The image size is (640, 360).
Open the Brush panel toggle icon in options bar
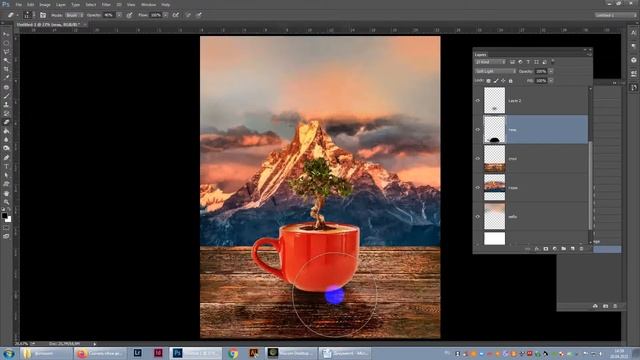43,15
